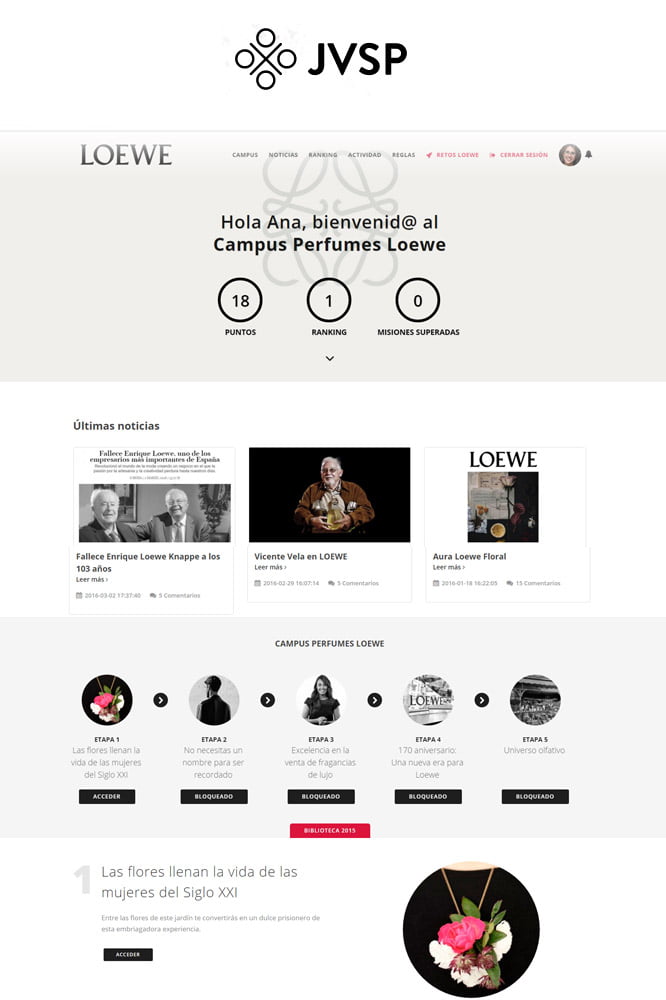Image resolution: width=666 pixels, height=1000 pixels.
Task: Open Leer más under Vicente Vela
Action: coord(270,567)
